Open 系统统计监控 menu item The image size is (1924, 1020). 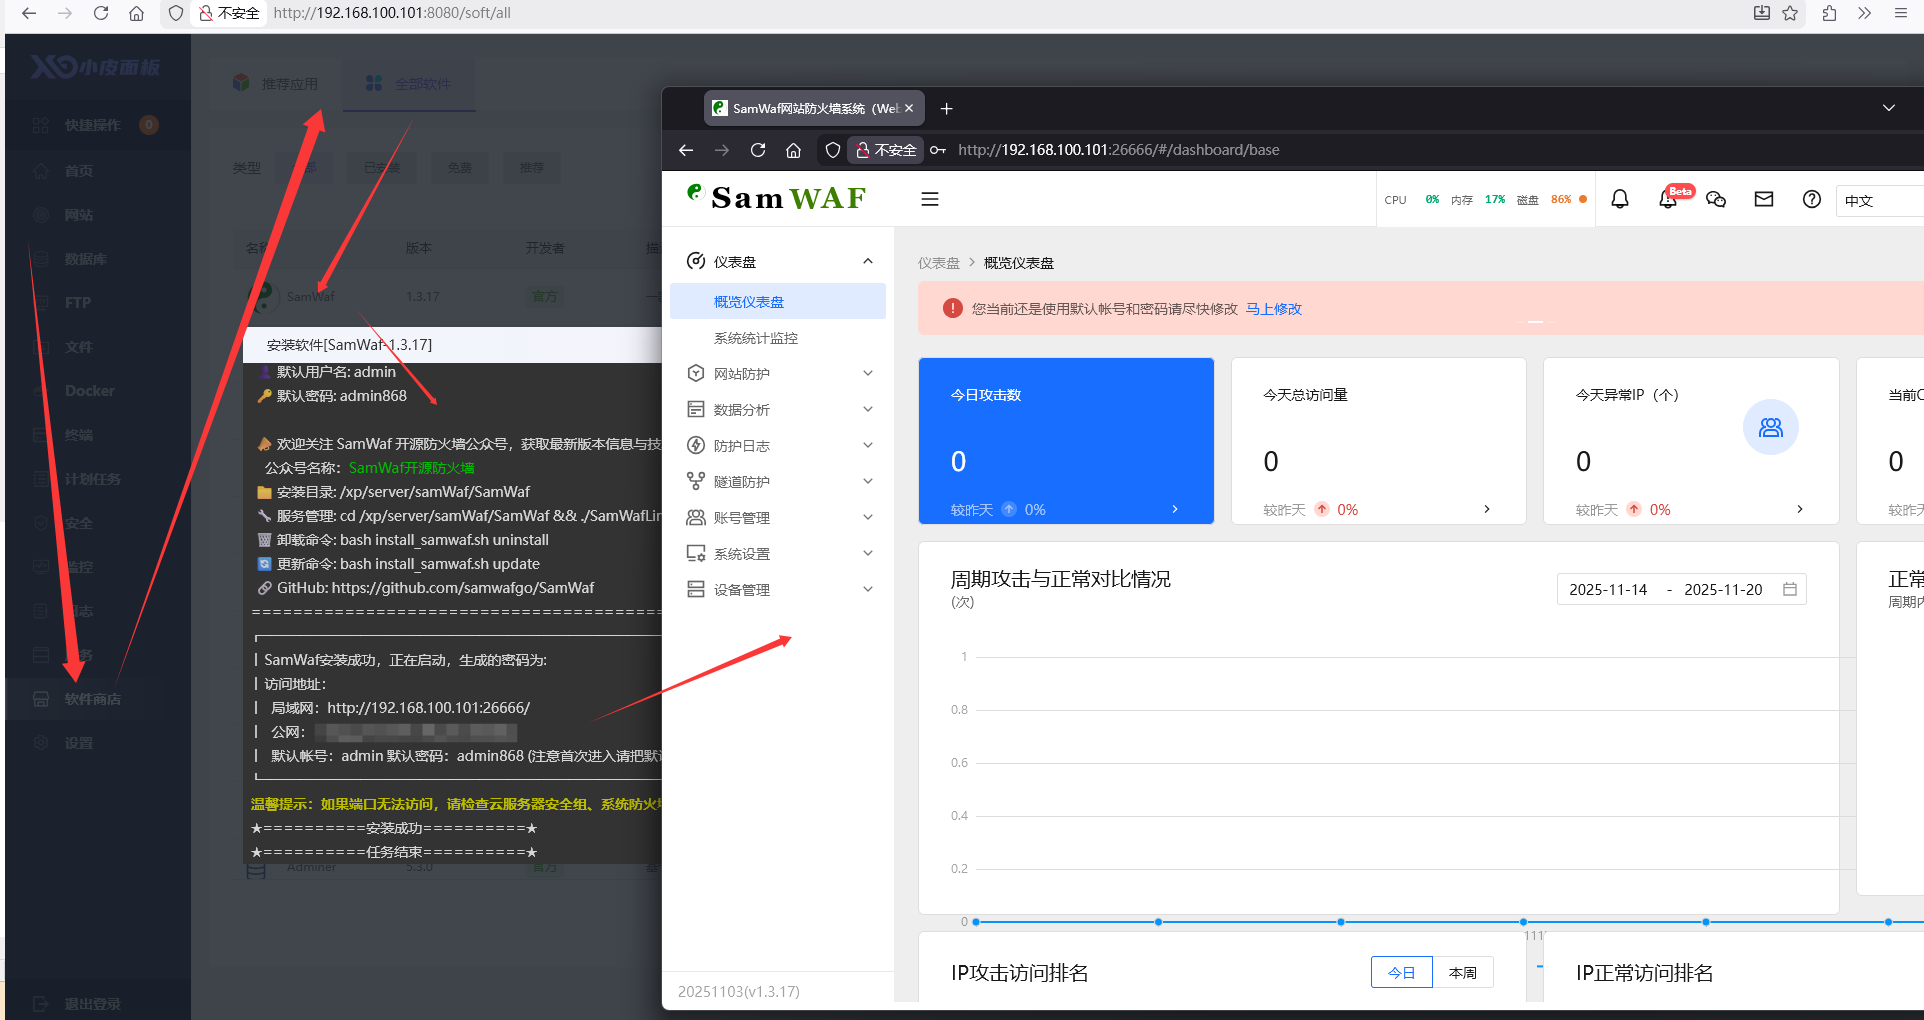pos(756,338)
